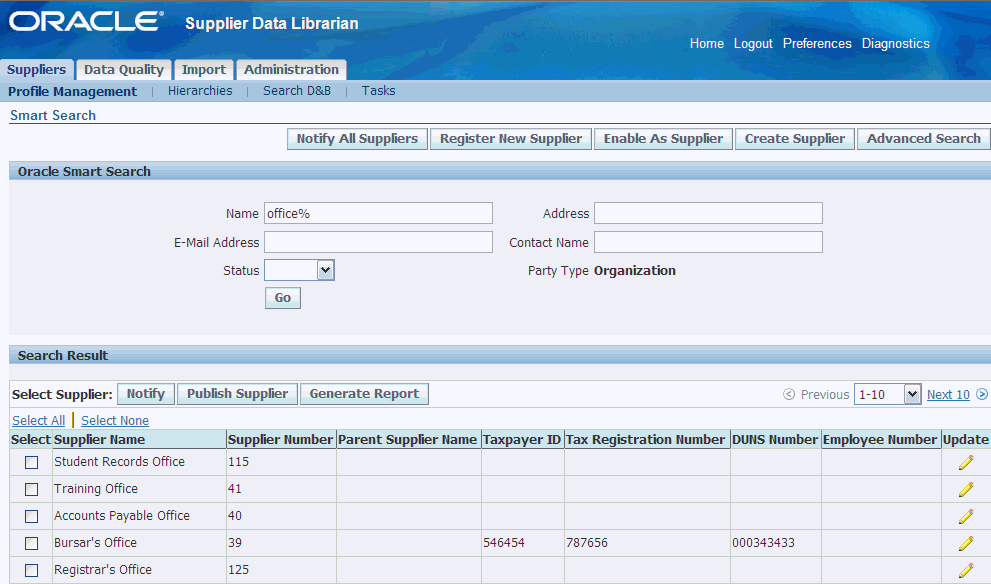This screenshot has width=991, height=584.
Task: Click the Parent Supplier Name column header
Action: tap(408, 440)
